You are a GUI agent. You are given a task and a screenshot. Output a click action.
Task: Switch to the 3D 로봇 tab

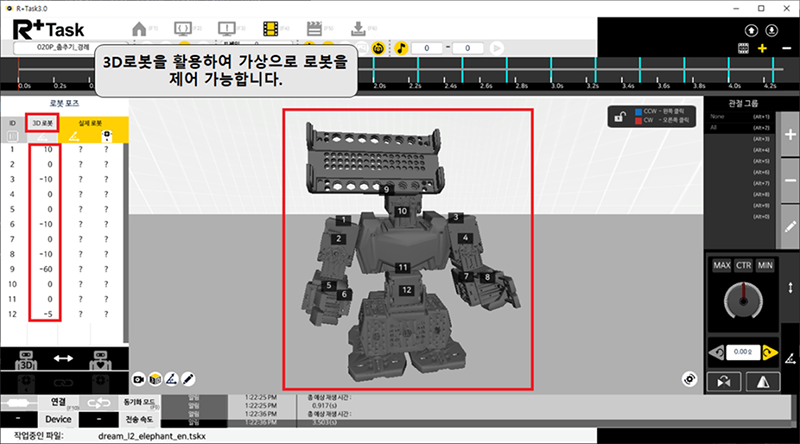coord(42,123)
